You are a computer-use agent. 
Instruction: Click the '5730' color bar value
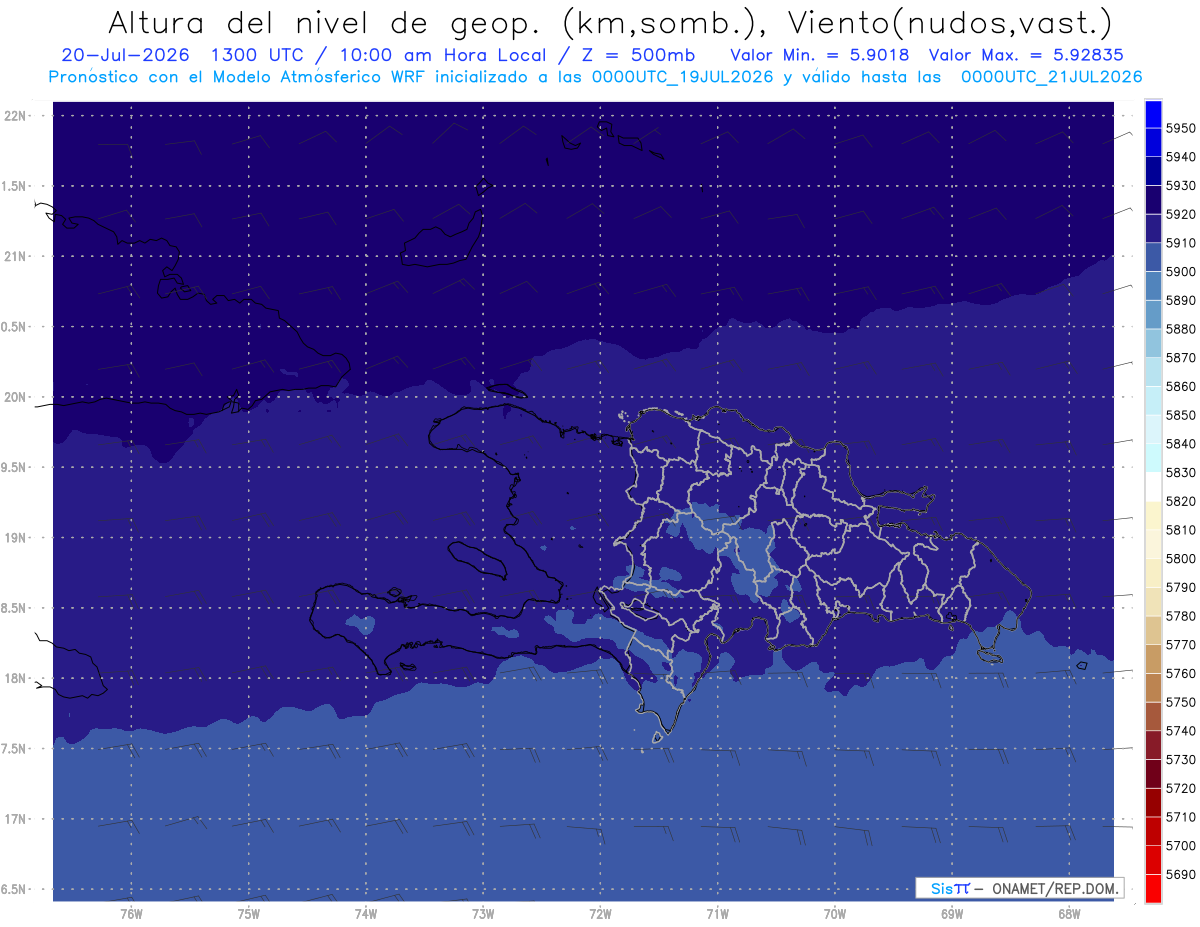[x=1182, y=759]
